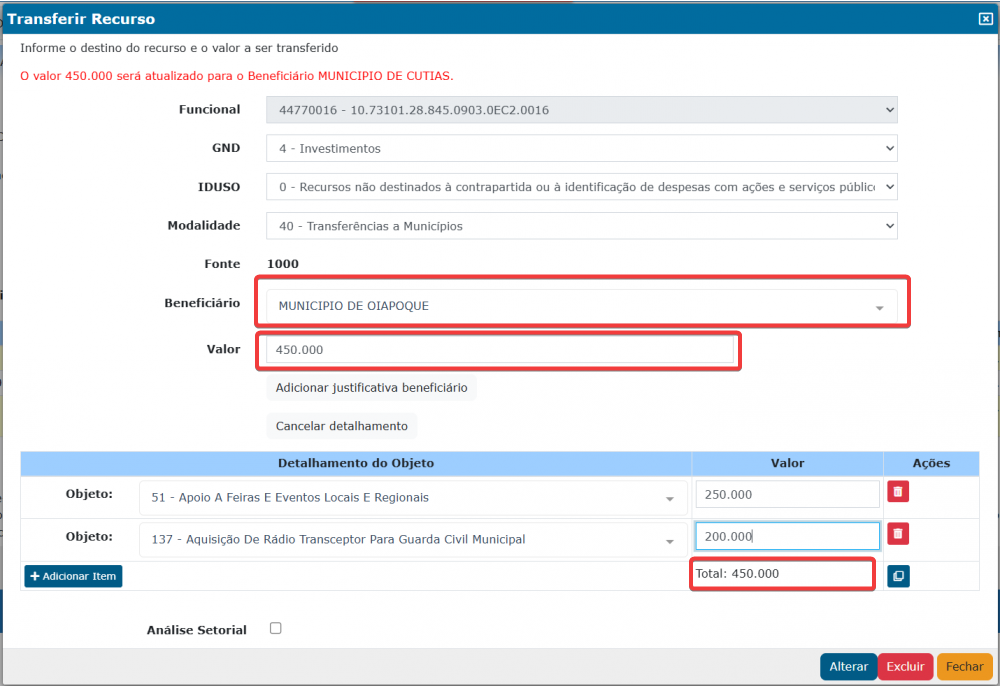Click the Valor field showing 450.000
This screenshot has height=689, width=1002.
click(499, 350)
